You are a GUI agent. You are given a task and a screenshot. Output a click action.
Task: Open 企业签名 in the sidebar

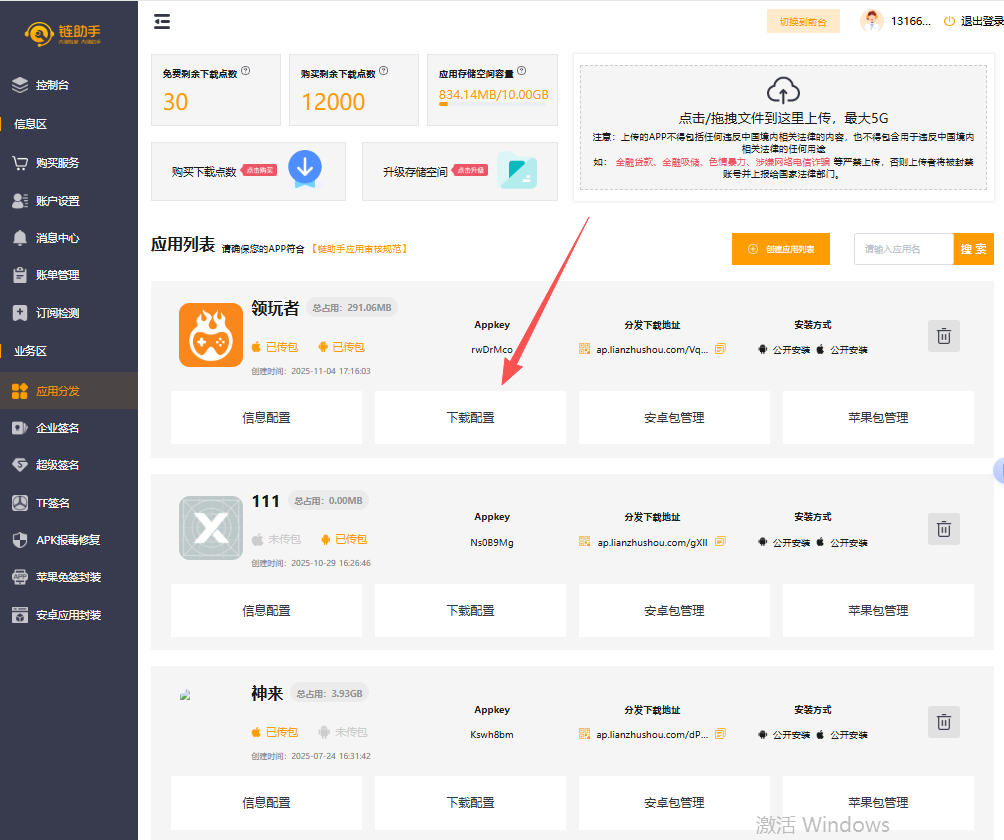click(x=57, y=428)
